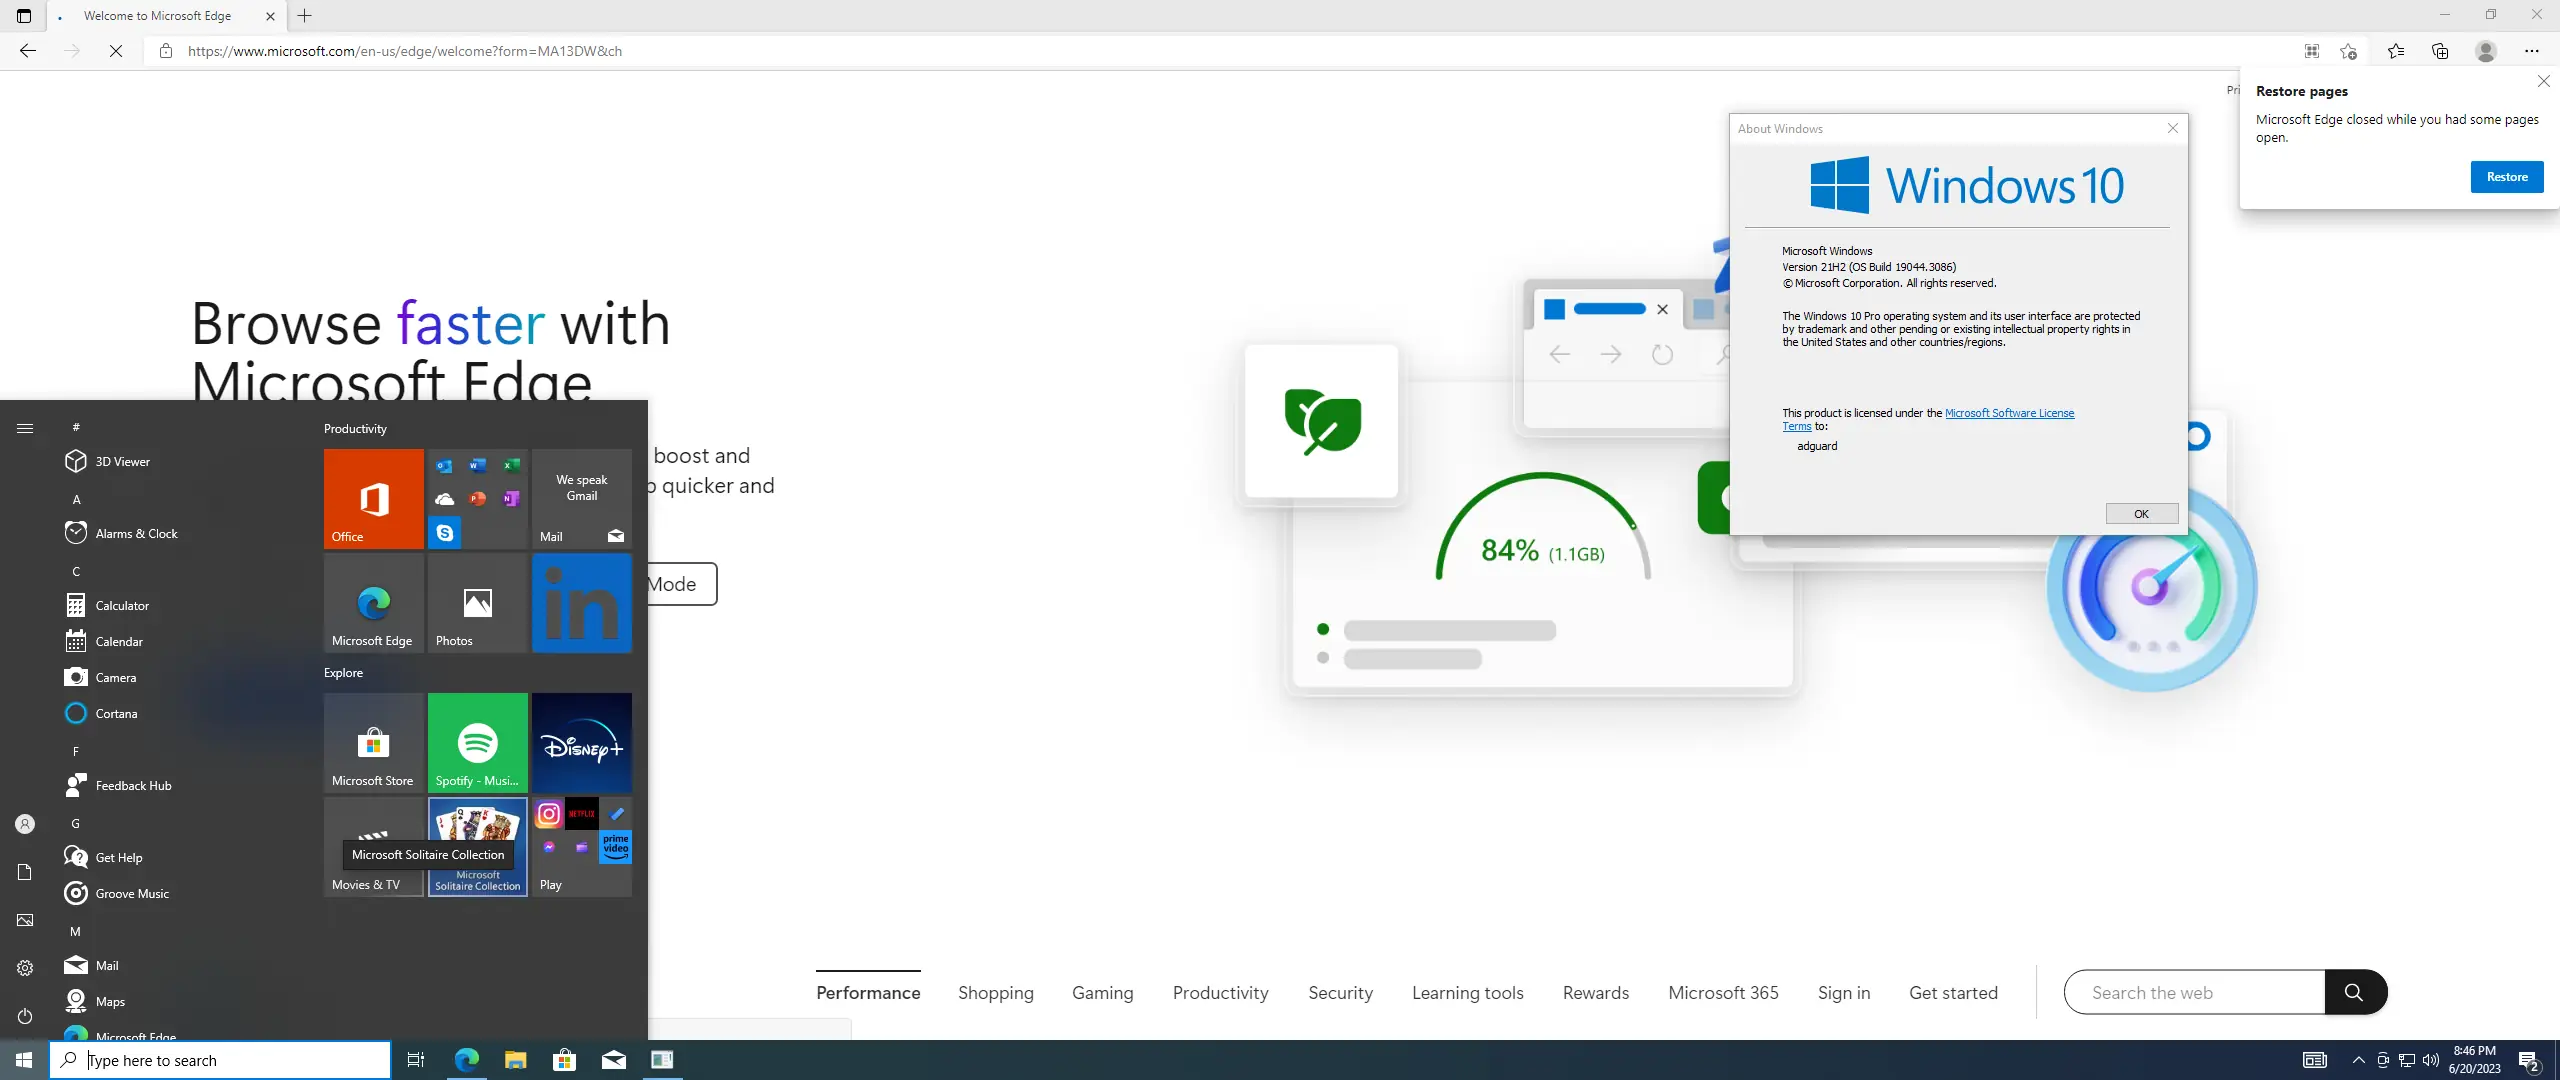The height and width of the screenshot is (1080, 2560).
Task: Open Edge Settings and more menu
Action: (x=2531, y=51)
